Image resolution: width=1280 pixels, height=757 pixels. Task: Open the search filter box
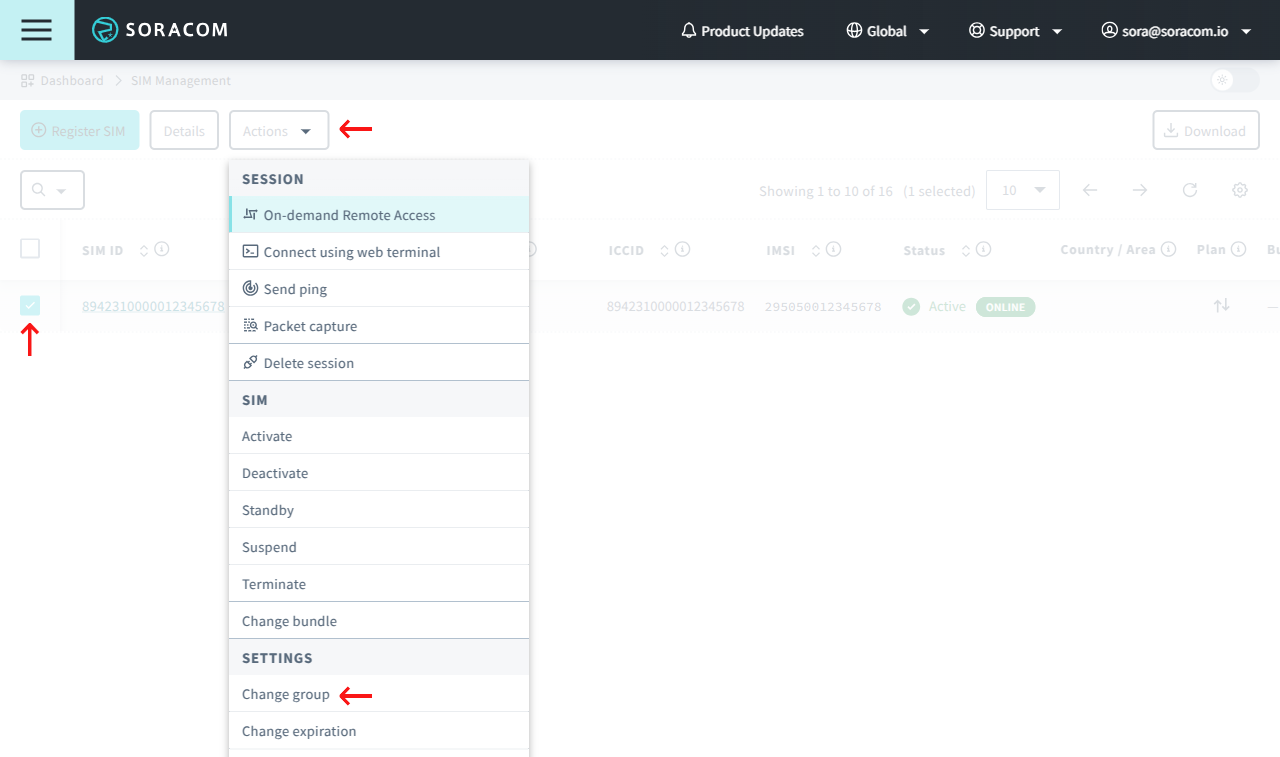[52, 190]
